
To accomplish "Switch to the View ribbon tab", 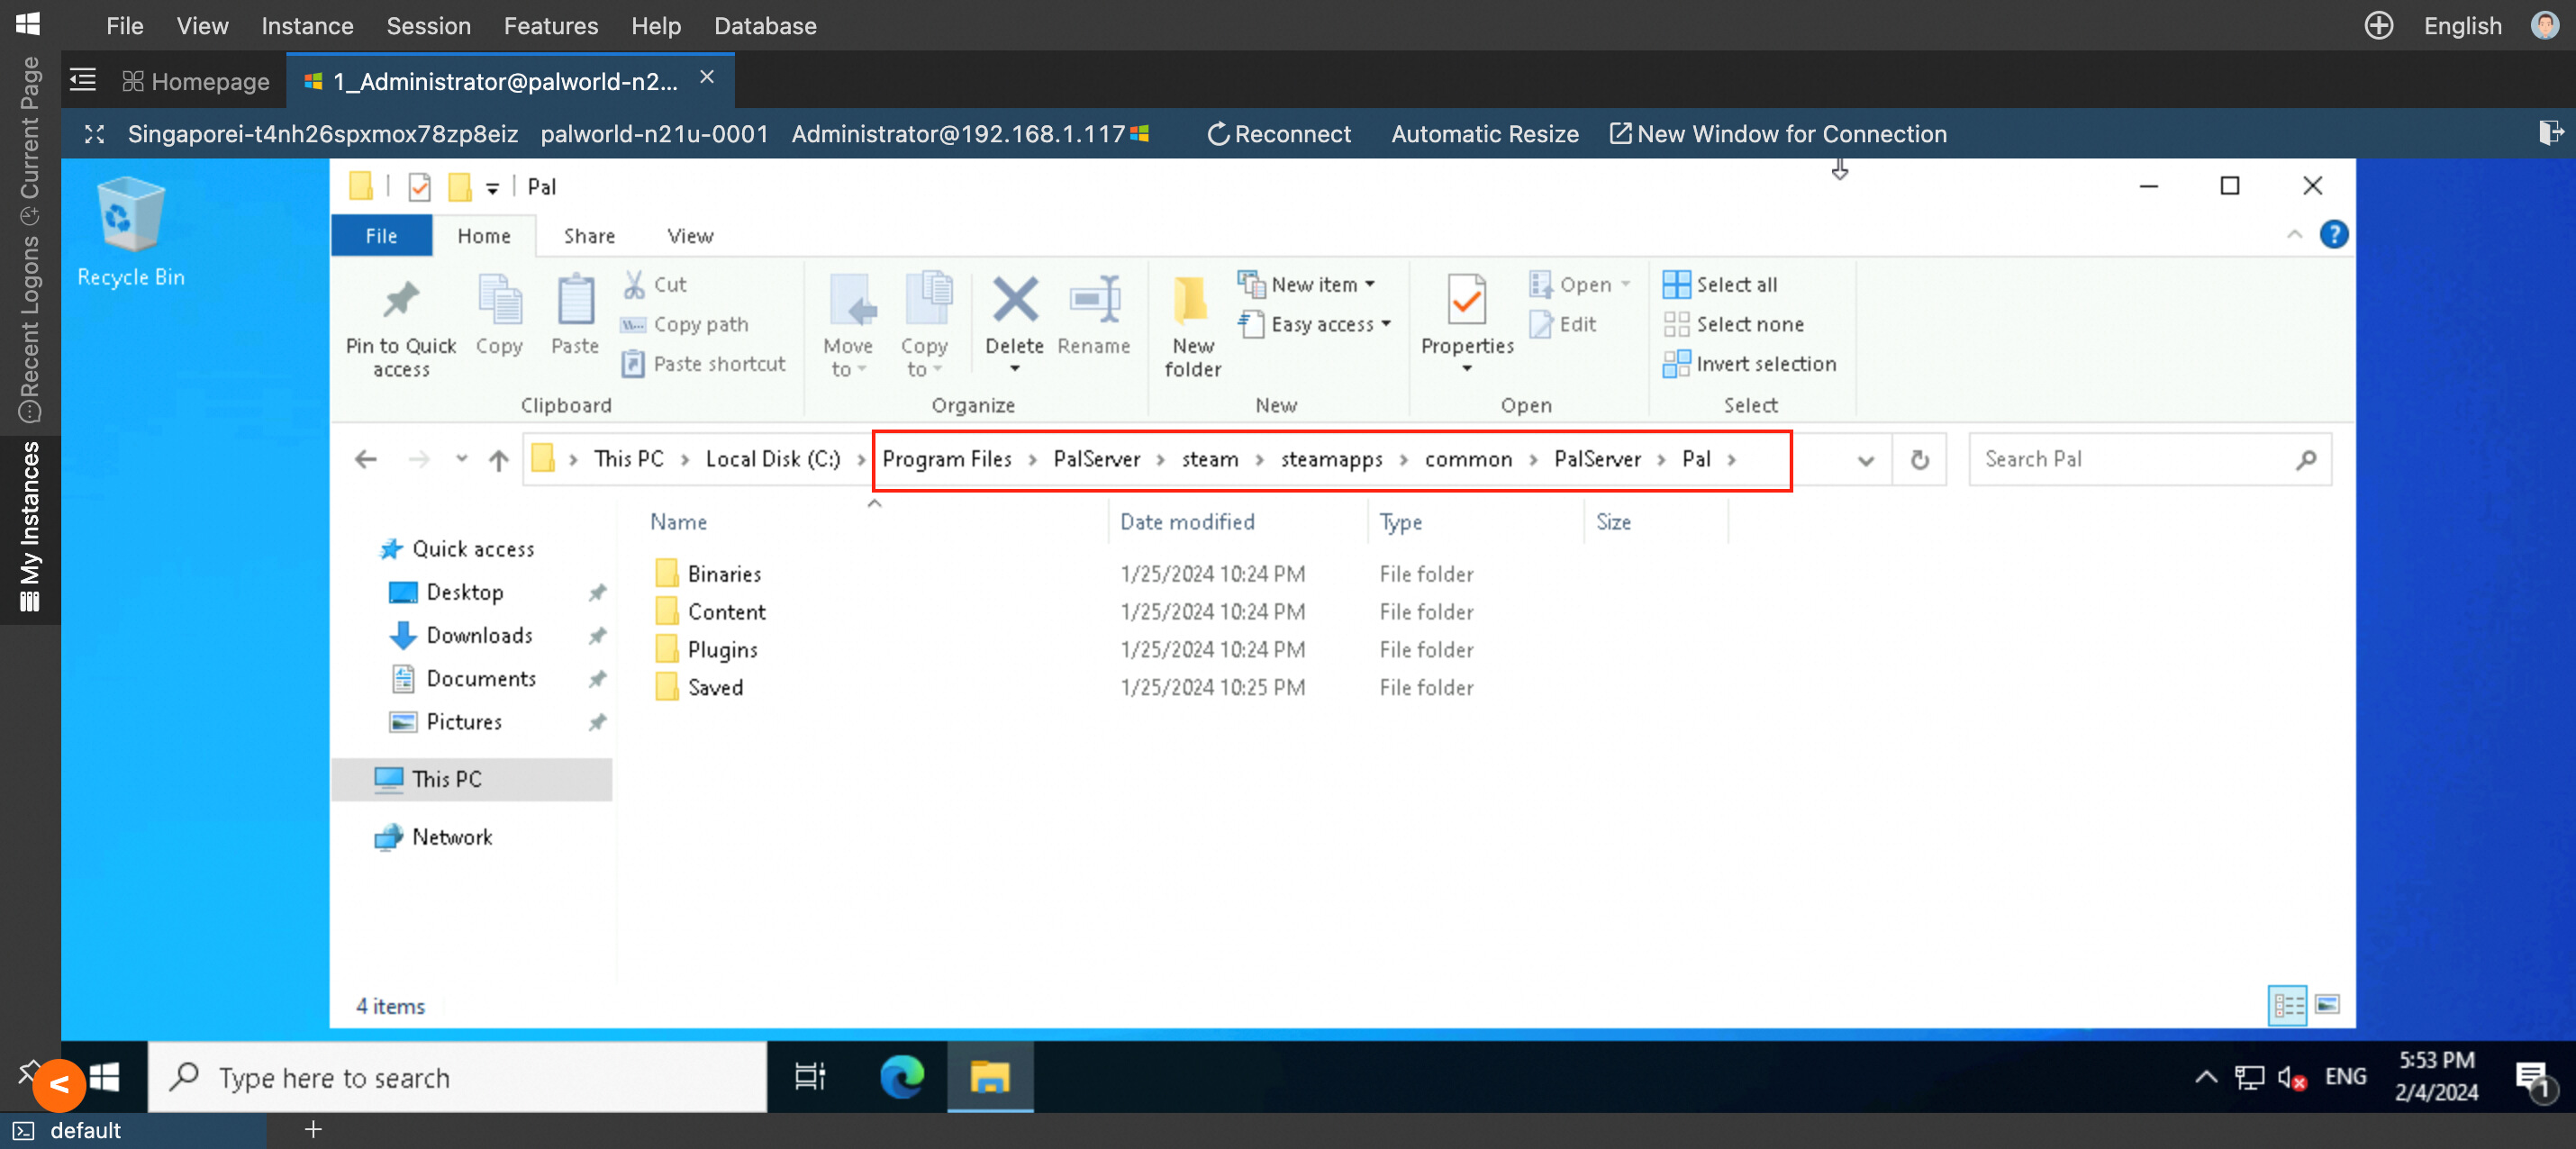I will (690, 235).
